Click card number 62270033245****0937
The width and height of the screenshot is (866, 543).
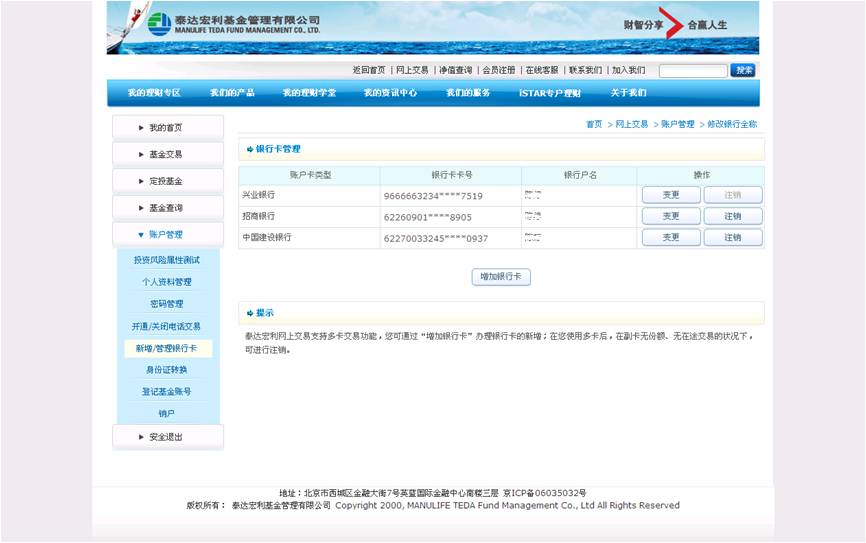(x=436, y=239)
